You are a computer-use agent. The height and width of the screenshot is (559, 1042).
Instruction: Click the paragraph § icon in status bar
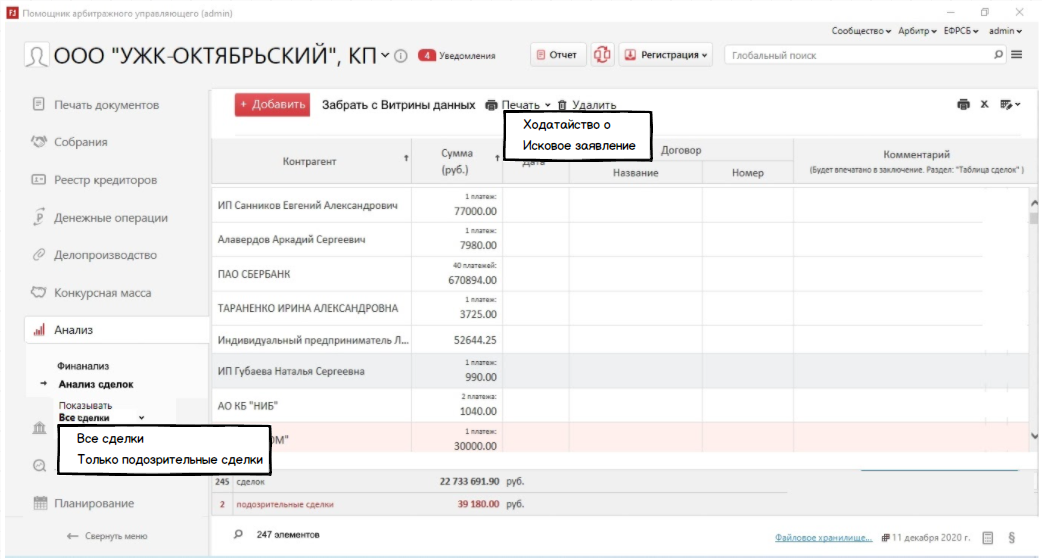[x=1012, y=537]
